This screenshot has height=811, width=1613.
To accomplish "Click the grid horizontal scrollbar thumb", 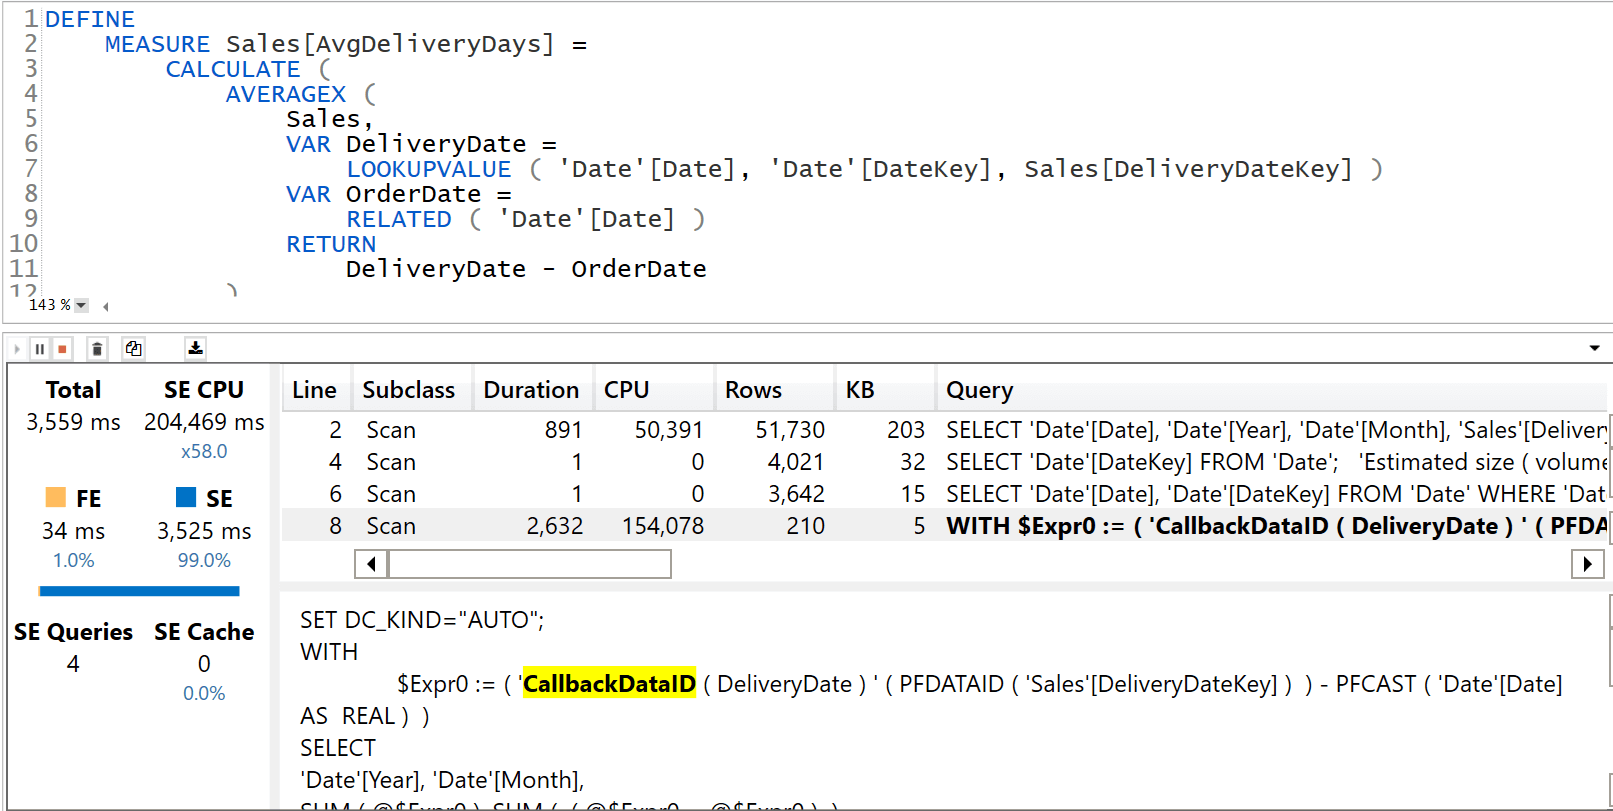I will (530, 564).
